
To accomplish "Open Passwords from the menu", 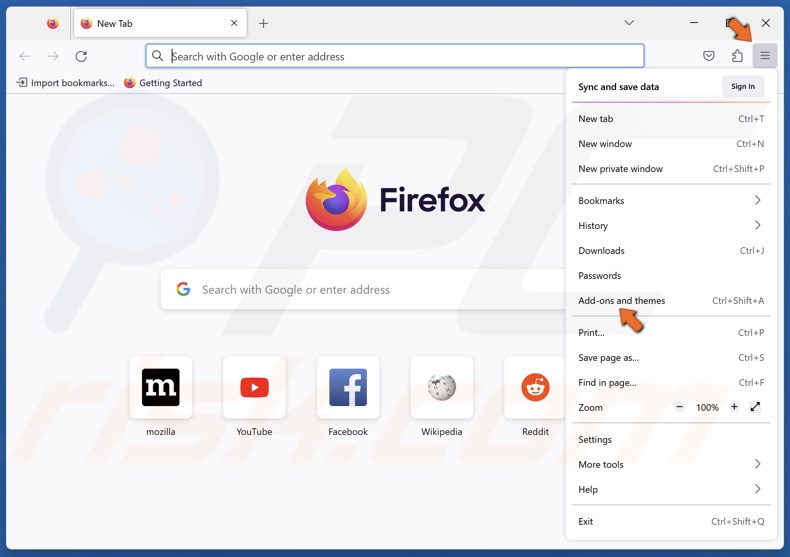I will coord(671,275).
